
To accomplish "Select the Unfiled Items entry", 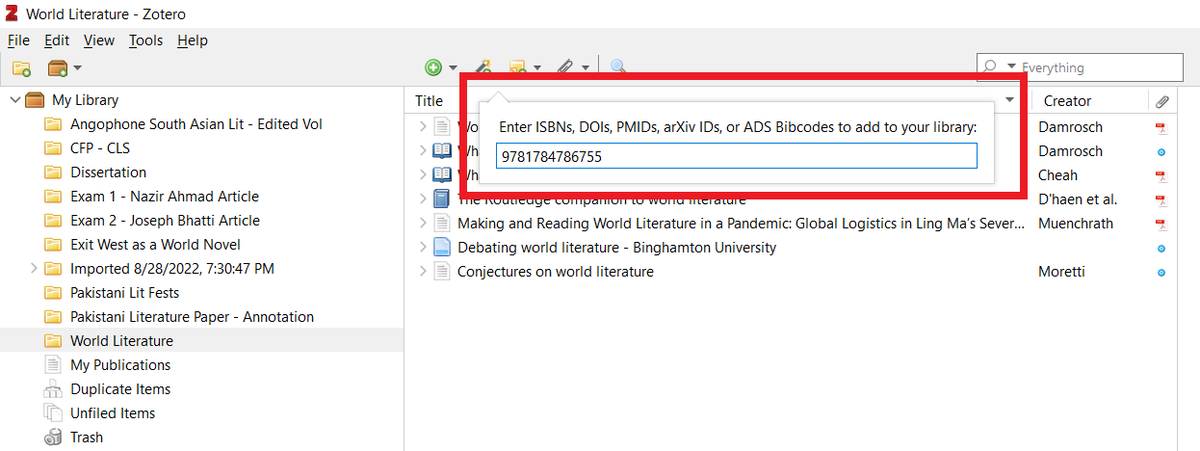I will pyautogui.click(x=112, y=413).
